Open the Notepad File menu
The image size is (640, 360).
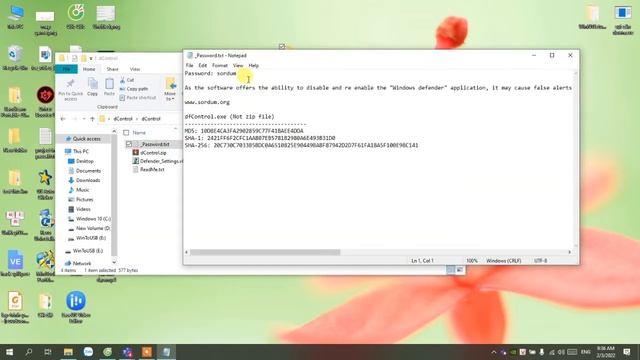click(189, 65)
